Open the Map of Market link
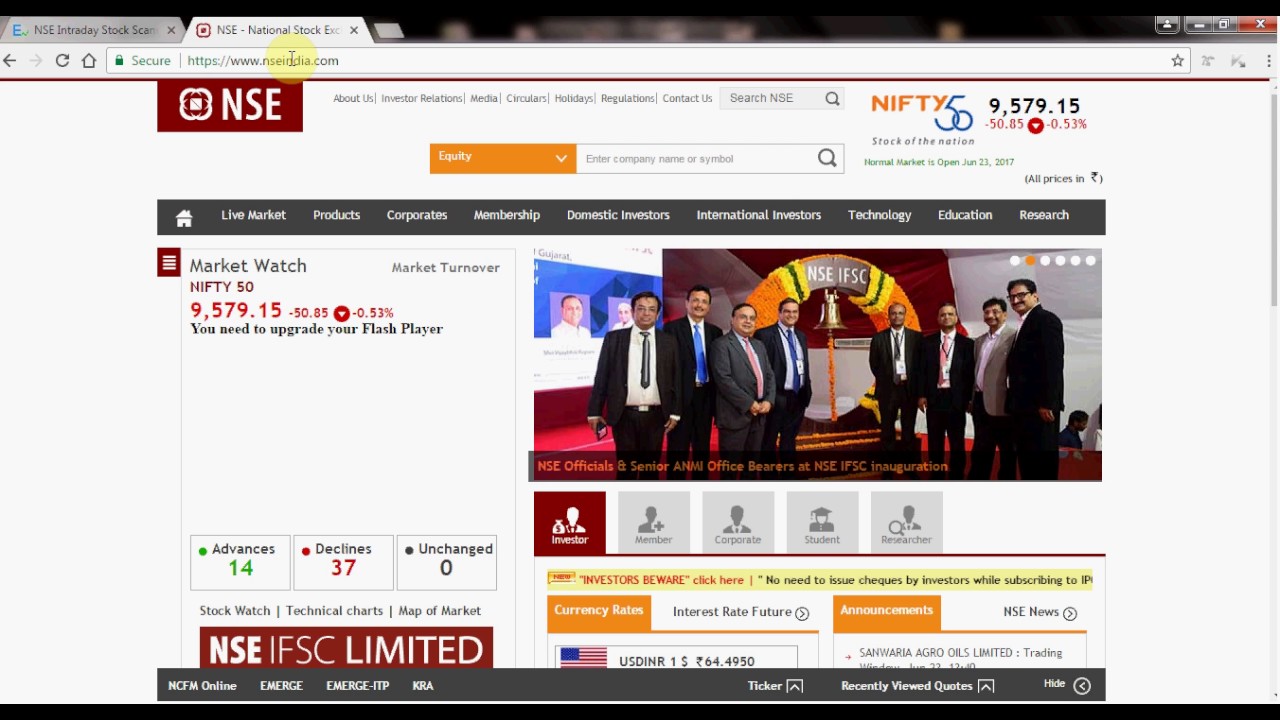 point(440,611)
